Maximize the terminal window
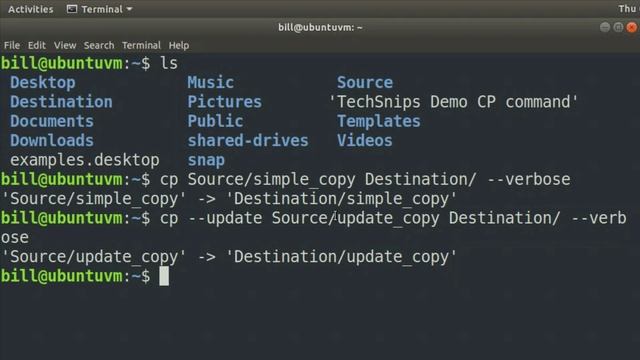The image size is (640, 360). click(x=618, y=27)
